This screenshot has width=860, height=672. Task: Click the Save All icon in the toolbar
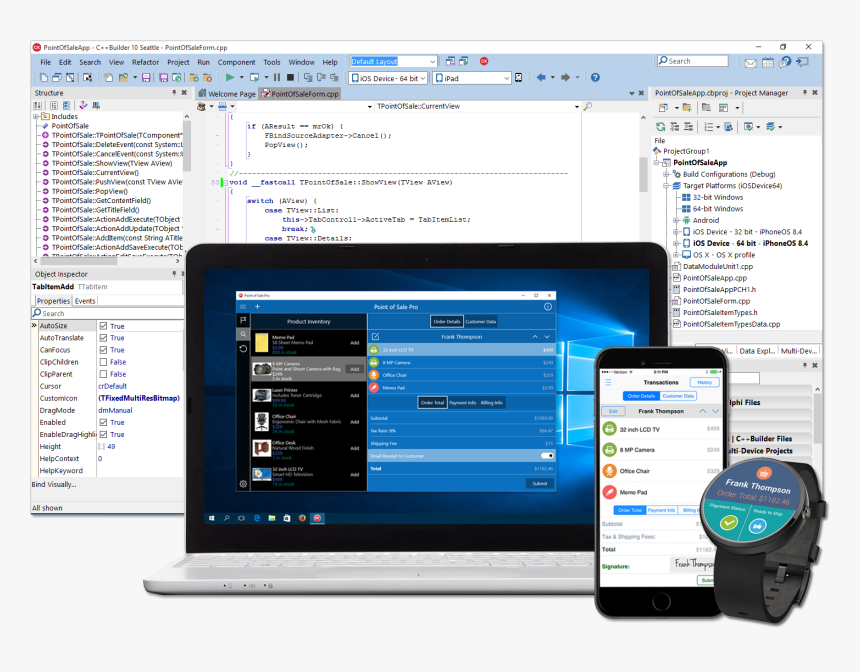click(x=163, y=77)
